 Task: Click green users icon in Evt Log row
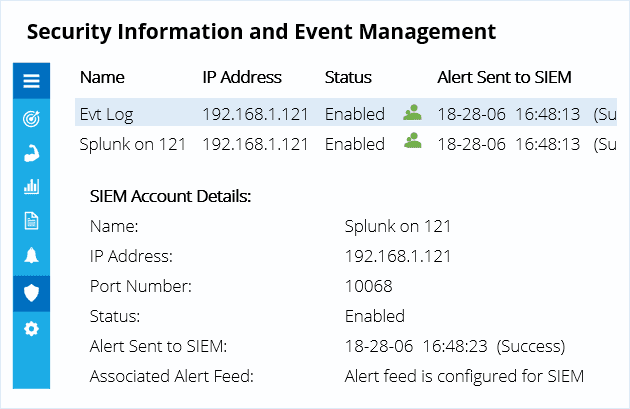pos(412,112)
